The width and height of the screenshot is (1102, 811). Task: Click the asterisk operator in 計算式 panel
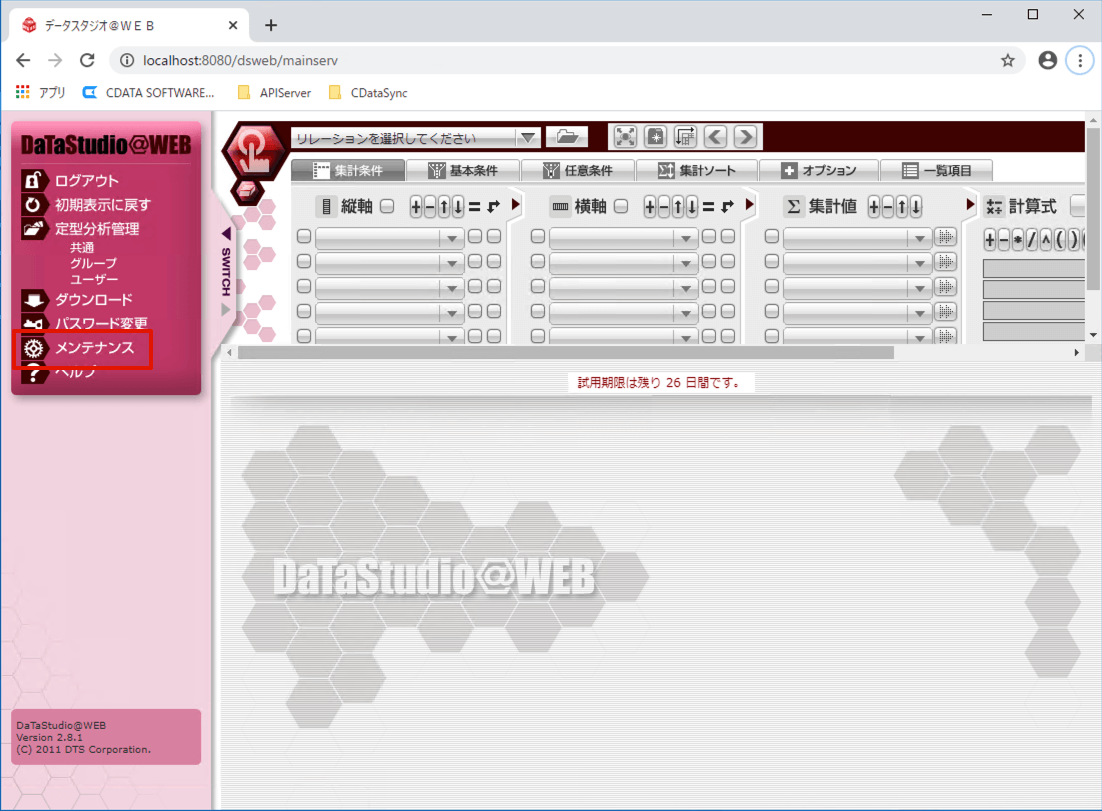pyautogui.click(x=1018, y=240)
